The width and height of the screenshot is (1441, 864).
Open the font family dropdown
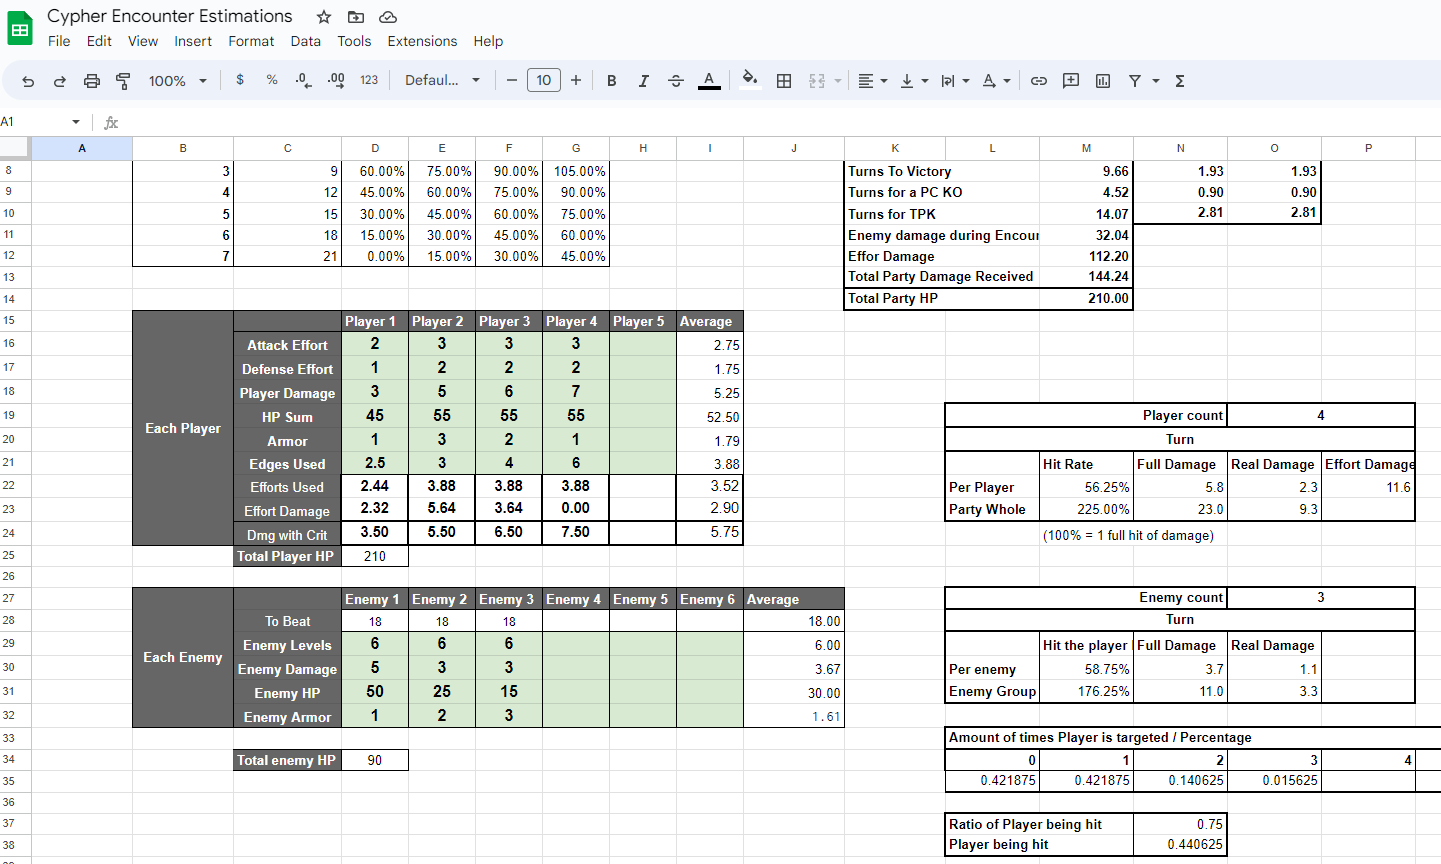442,80
